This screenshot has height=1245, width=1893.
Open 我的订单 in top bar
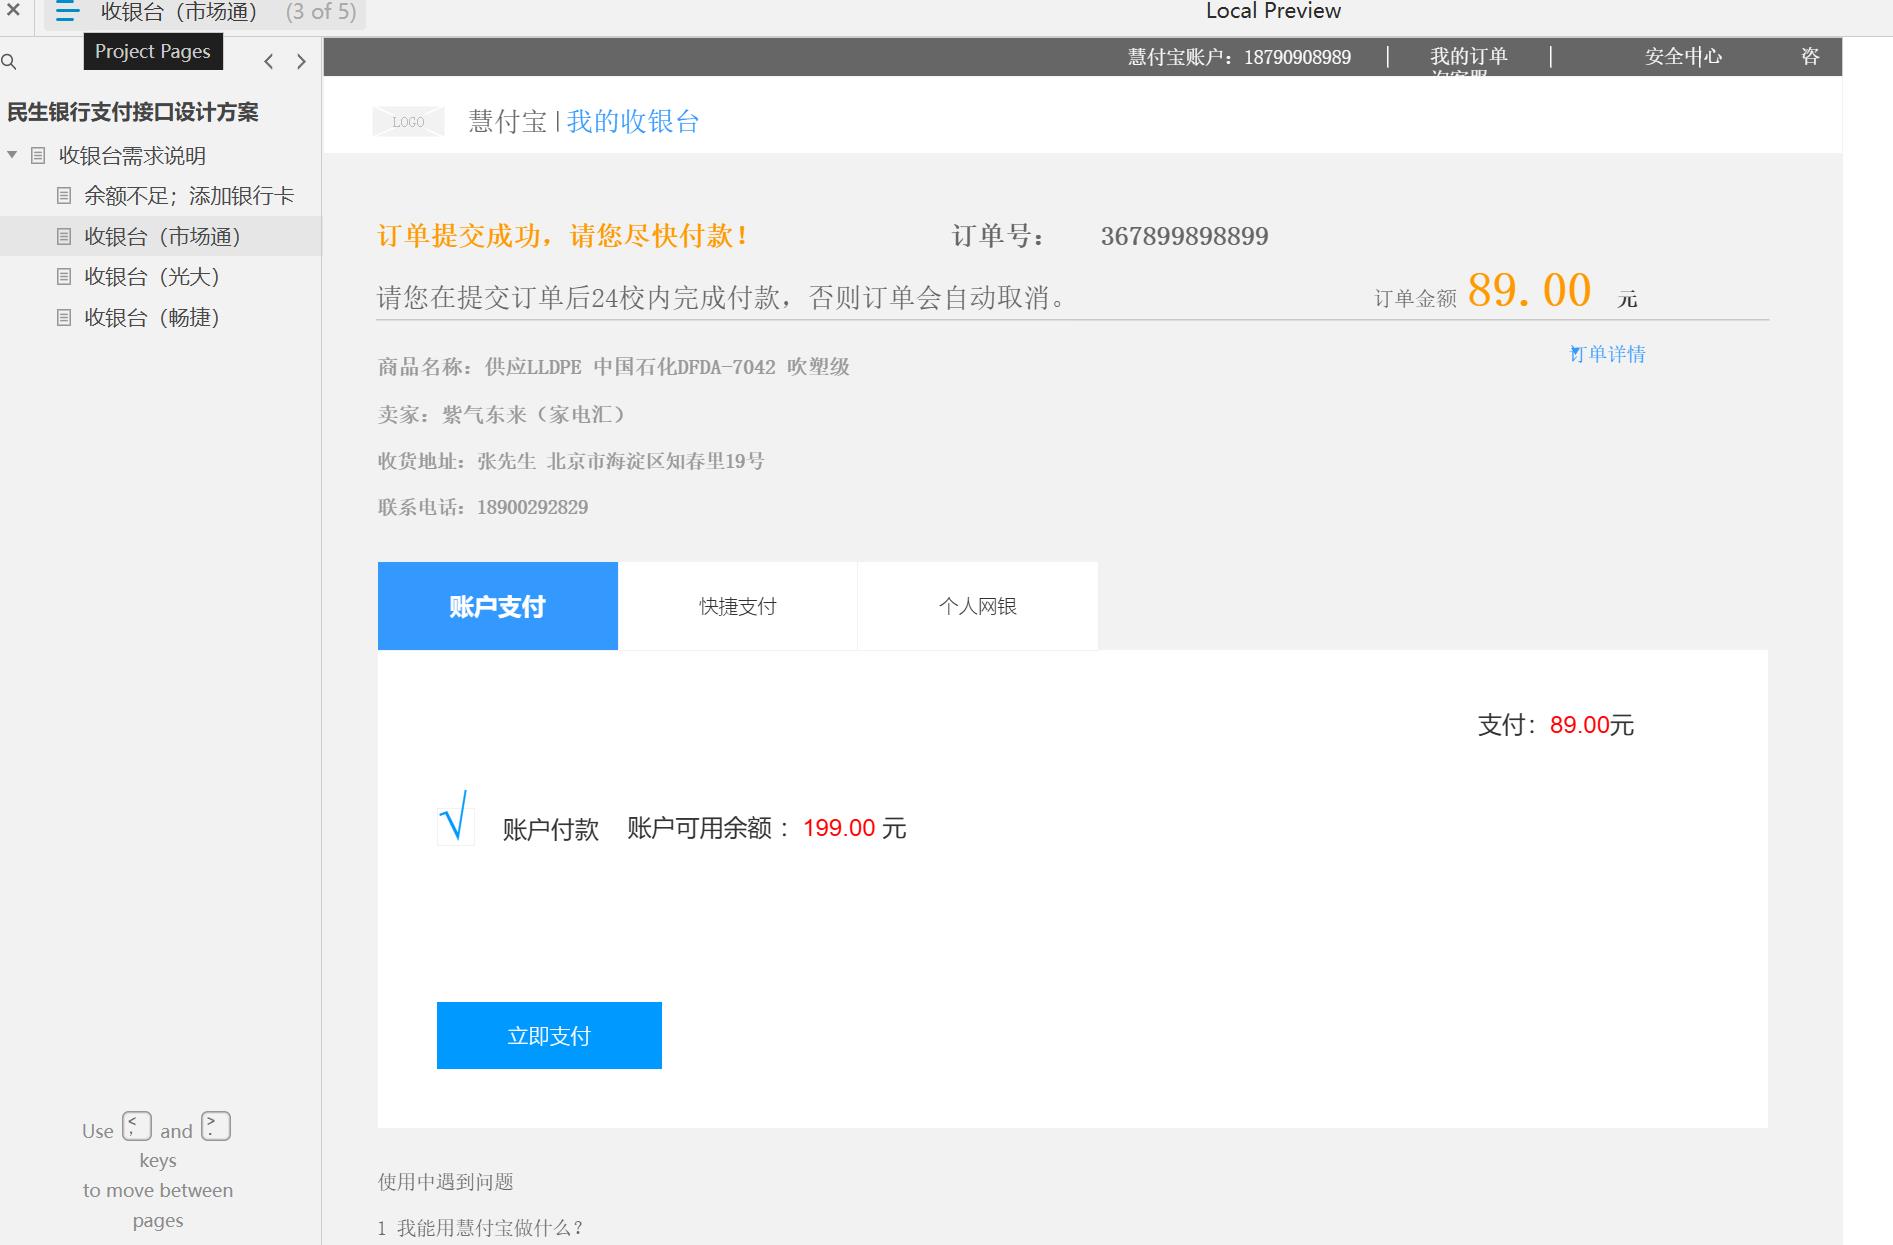tap(1468, 57)
